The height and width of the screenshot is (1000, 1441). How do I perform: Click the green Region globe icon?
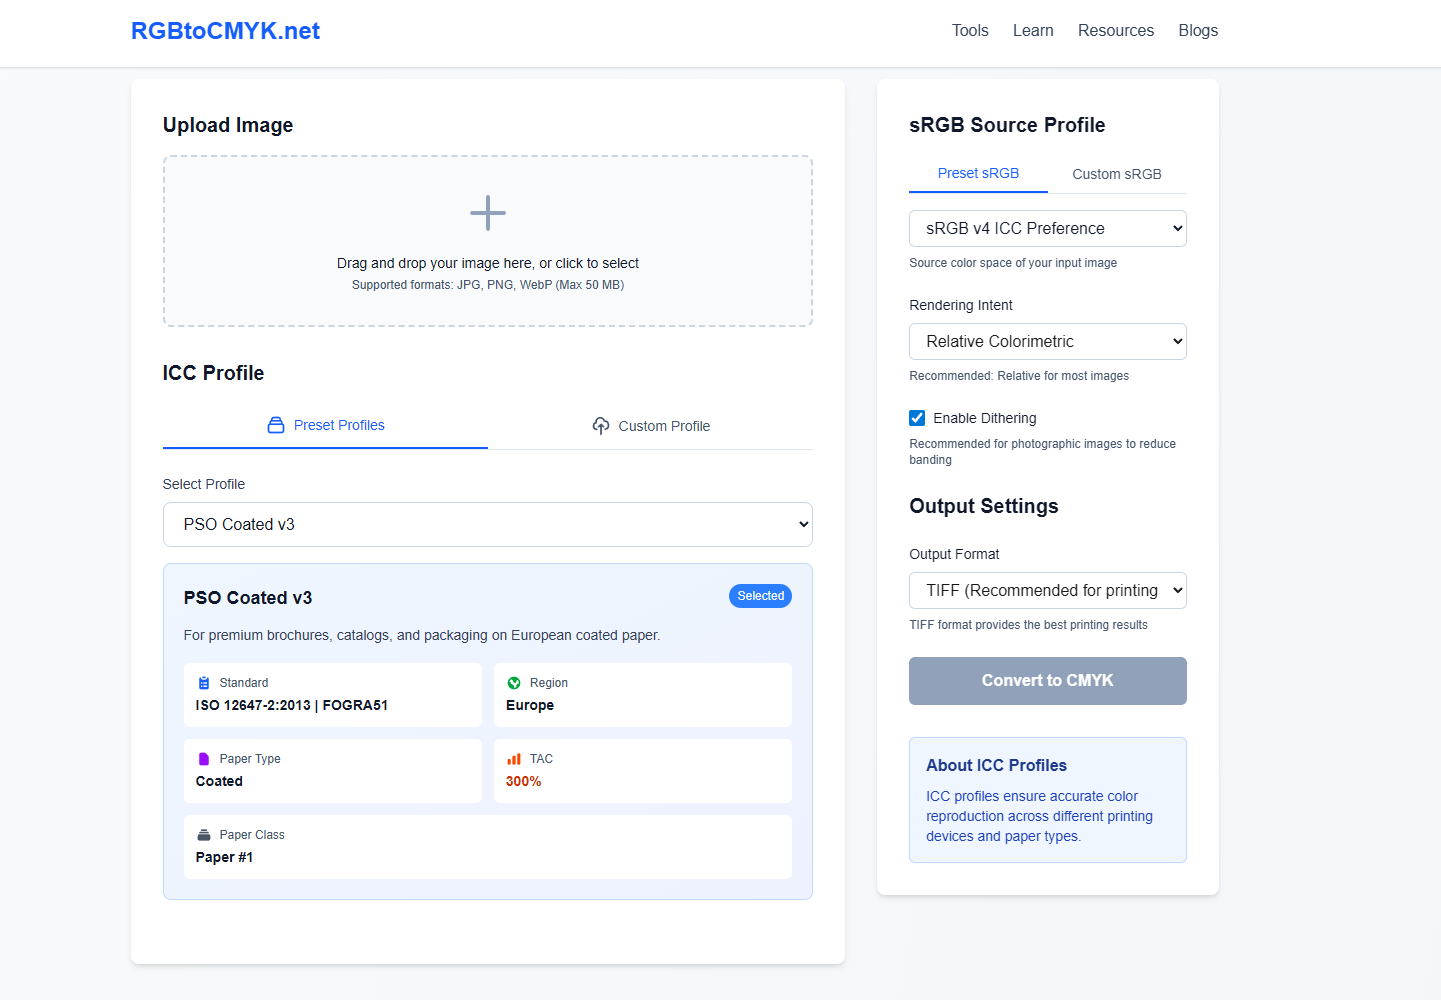pyautogui.click(x=514, y=683)
